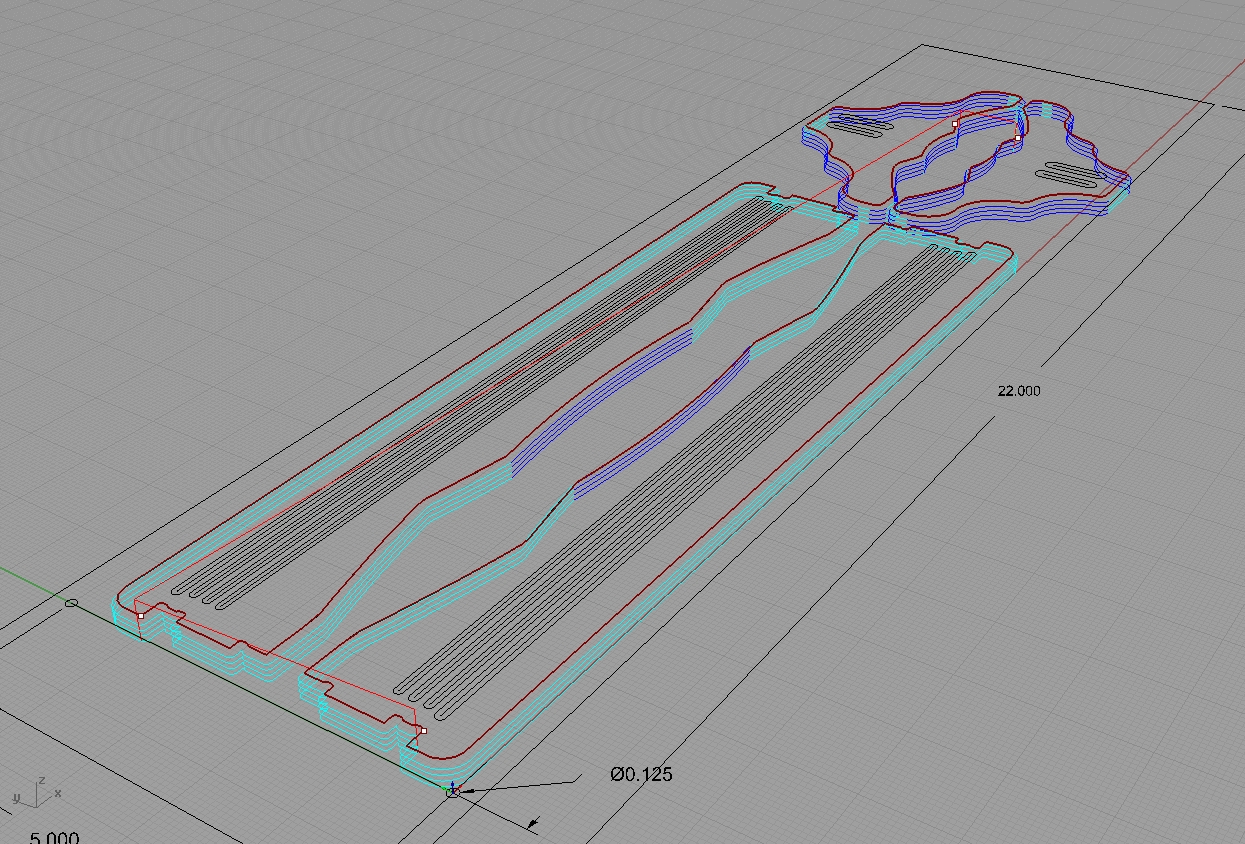Click the small circle on the green axis
Image resolution: width=1245 pixels, height=844 pixels.
tap(71, 603)
